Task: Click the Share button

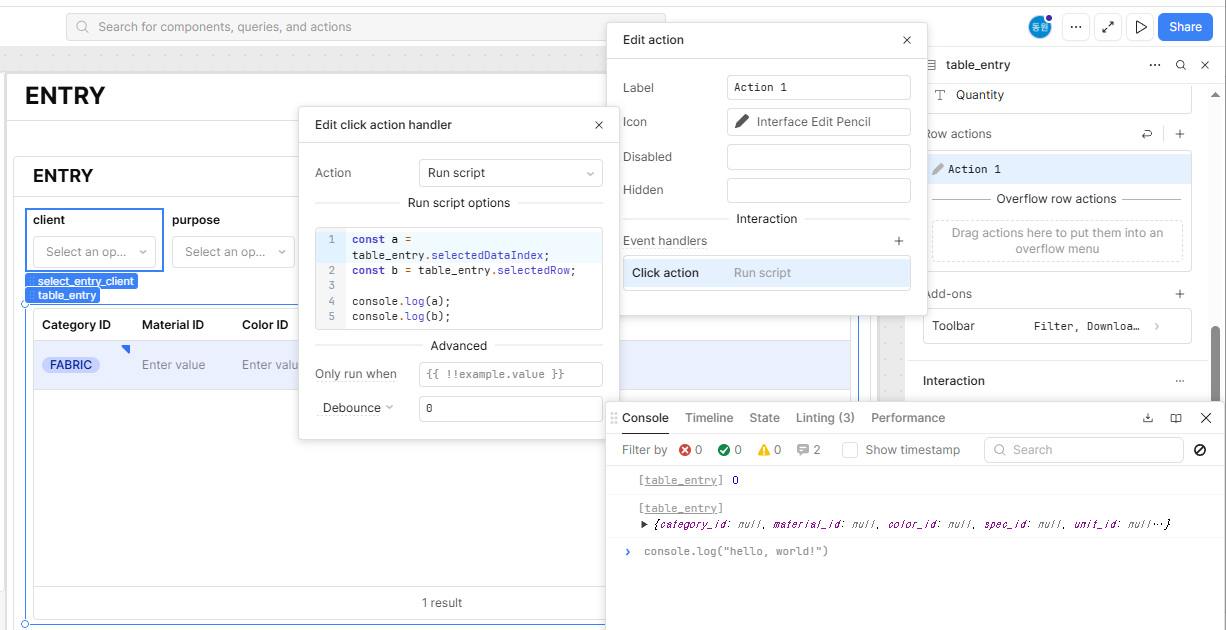Action: 1186,27
